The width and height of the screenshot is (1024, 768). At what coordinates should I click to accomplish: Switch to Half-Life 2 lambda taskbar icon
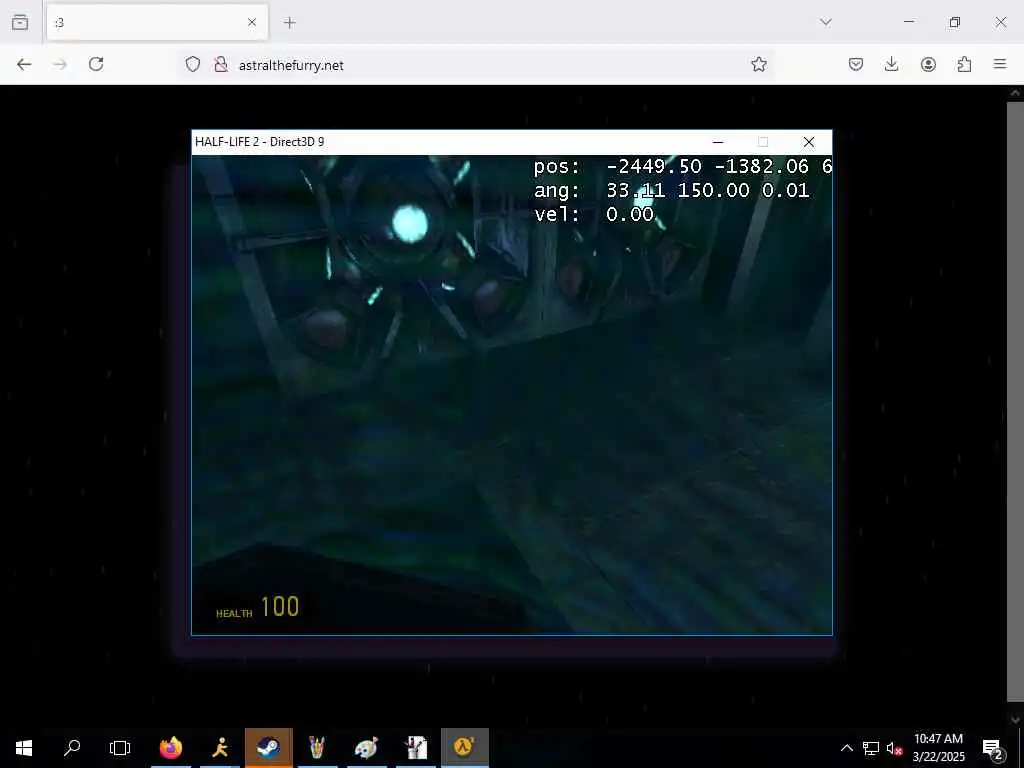[x=464, y=748]
